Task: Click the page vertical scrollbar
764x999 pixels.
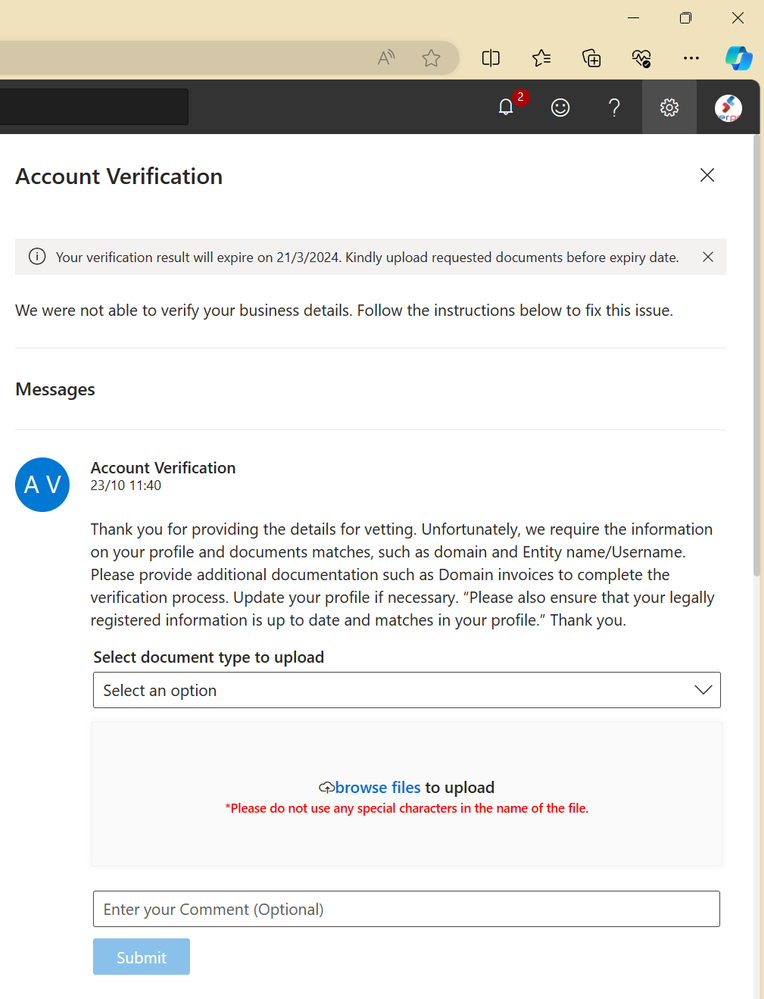Action: click(758, 357)
